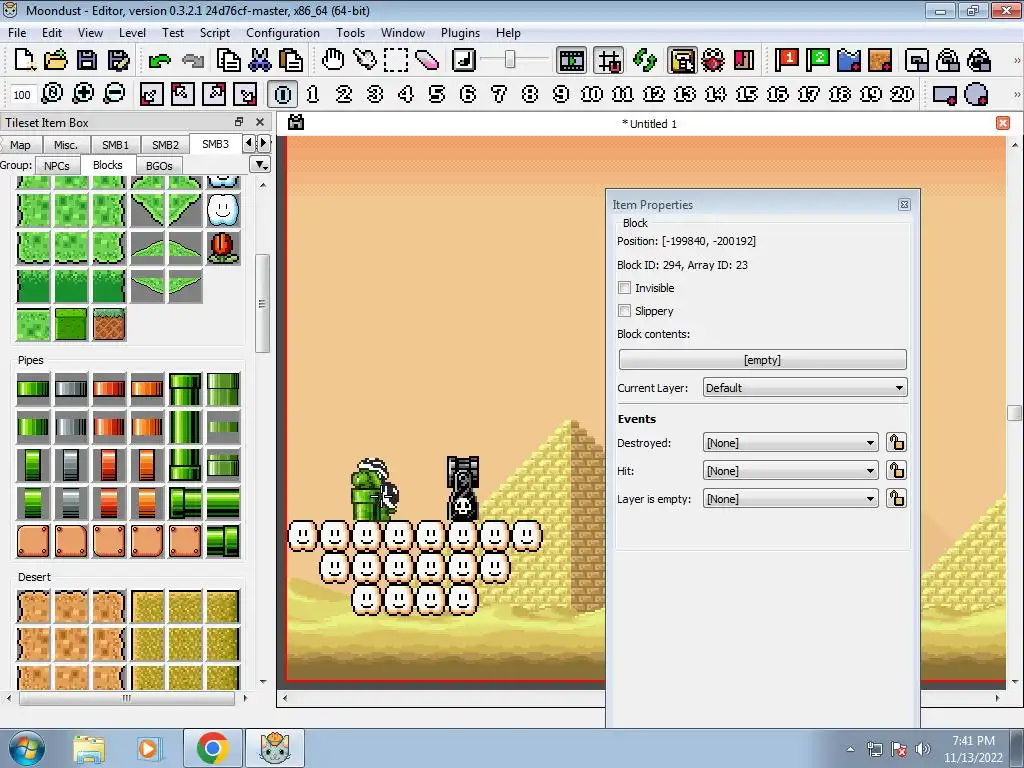Toggle the animation filmstrip icon
The height and width of the screenshot is (768, 1024).
tap(571, 60)
